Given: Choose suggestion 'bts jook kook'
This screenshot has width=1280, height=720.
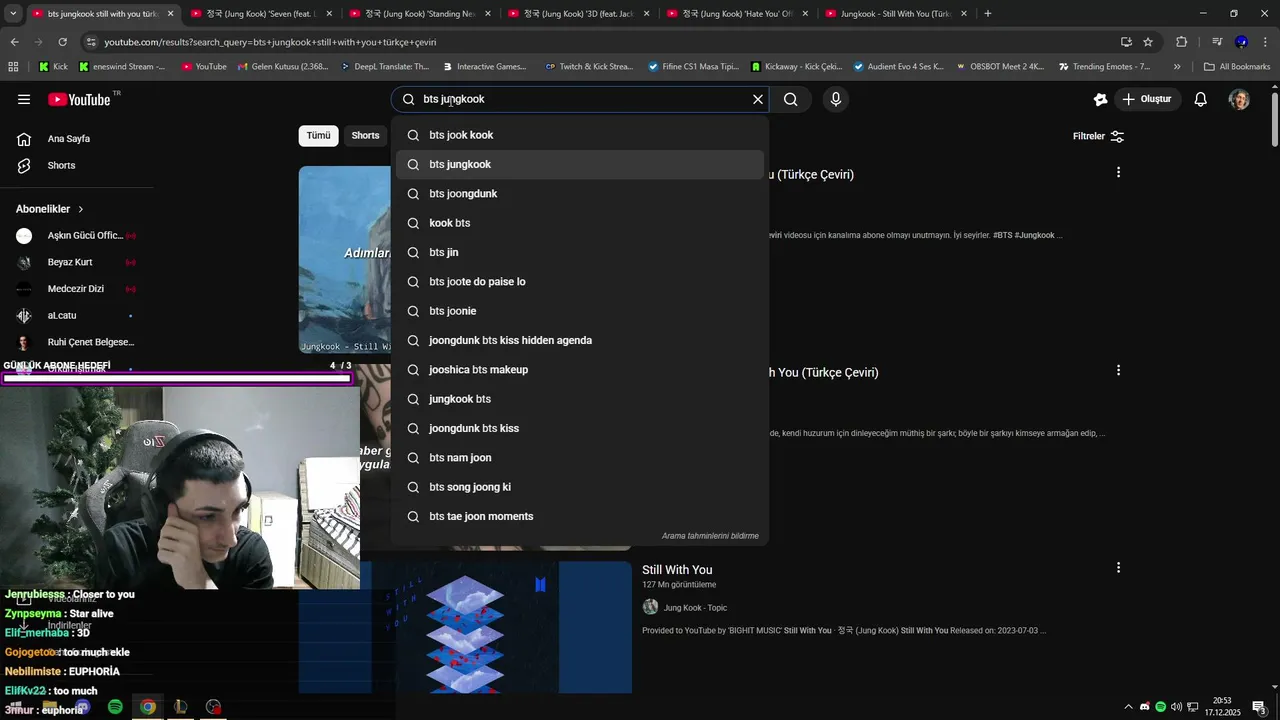Looking at the screenshot, I should point(580,135).
